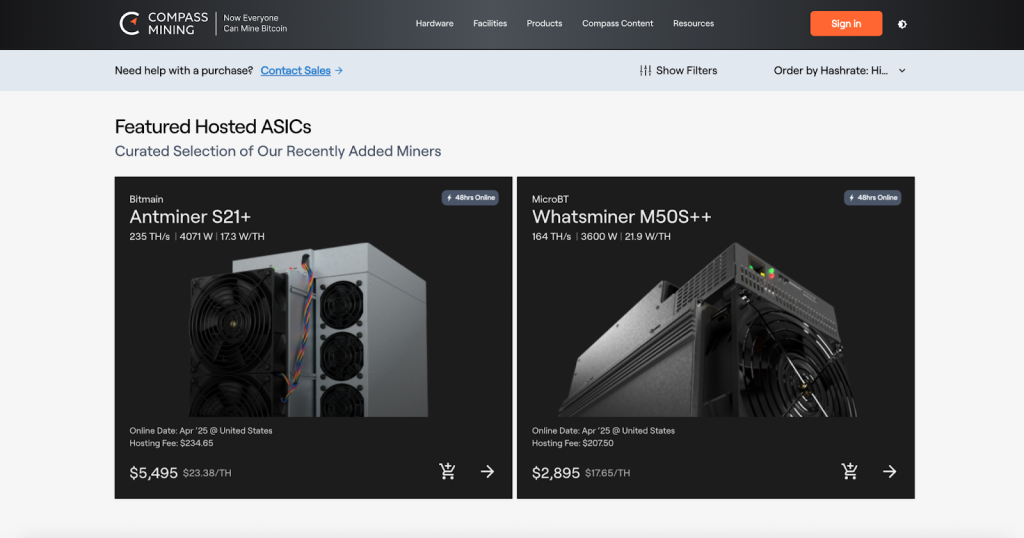The height and width of the screenshot is (538, 1024).
Task: Click Antminer 'Online Date: Apr '25' line
Action: [x=200, y=431]
